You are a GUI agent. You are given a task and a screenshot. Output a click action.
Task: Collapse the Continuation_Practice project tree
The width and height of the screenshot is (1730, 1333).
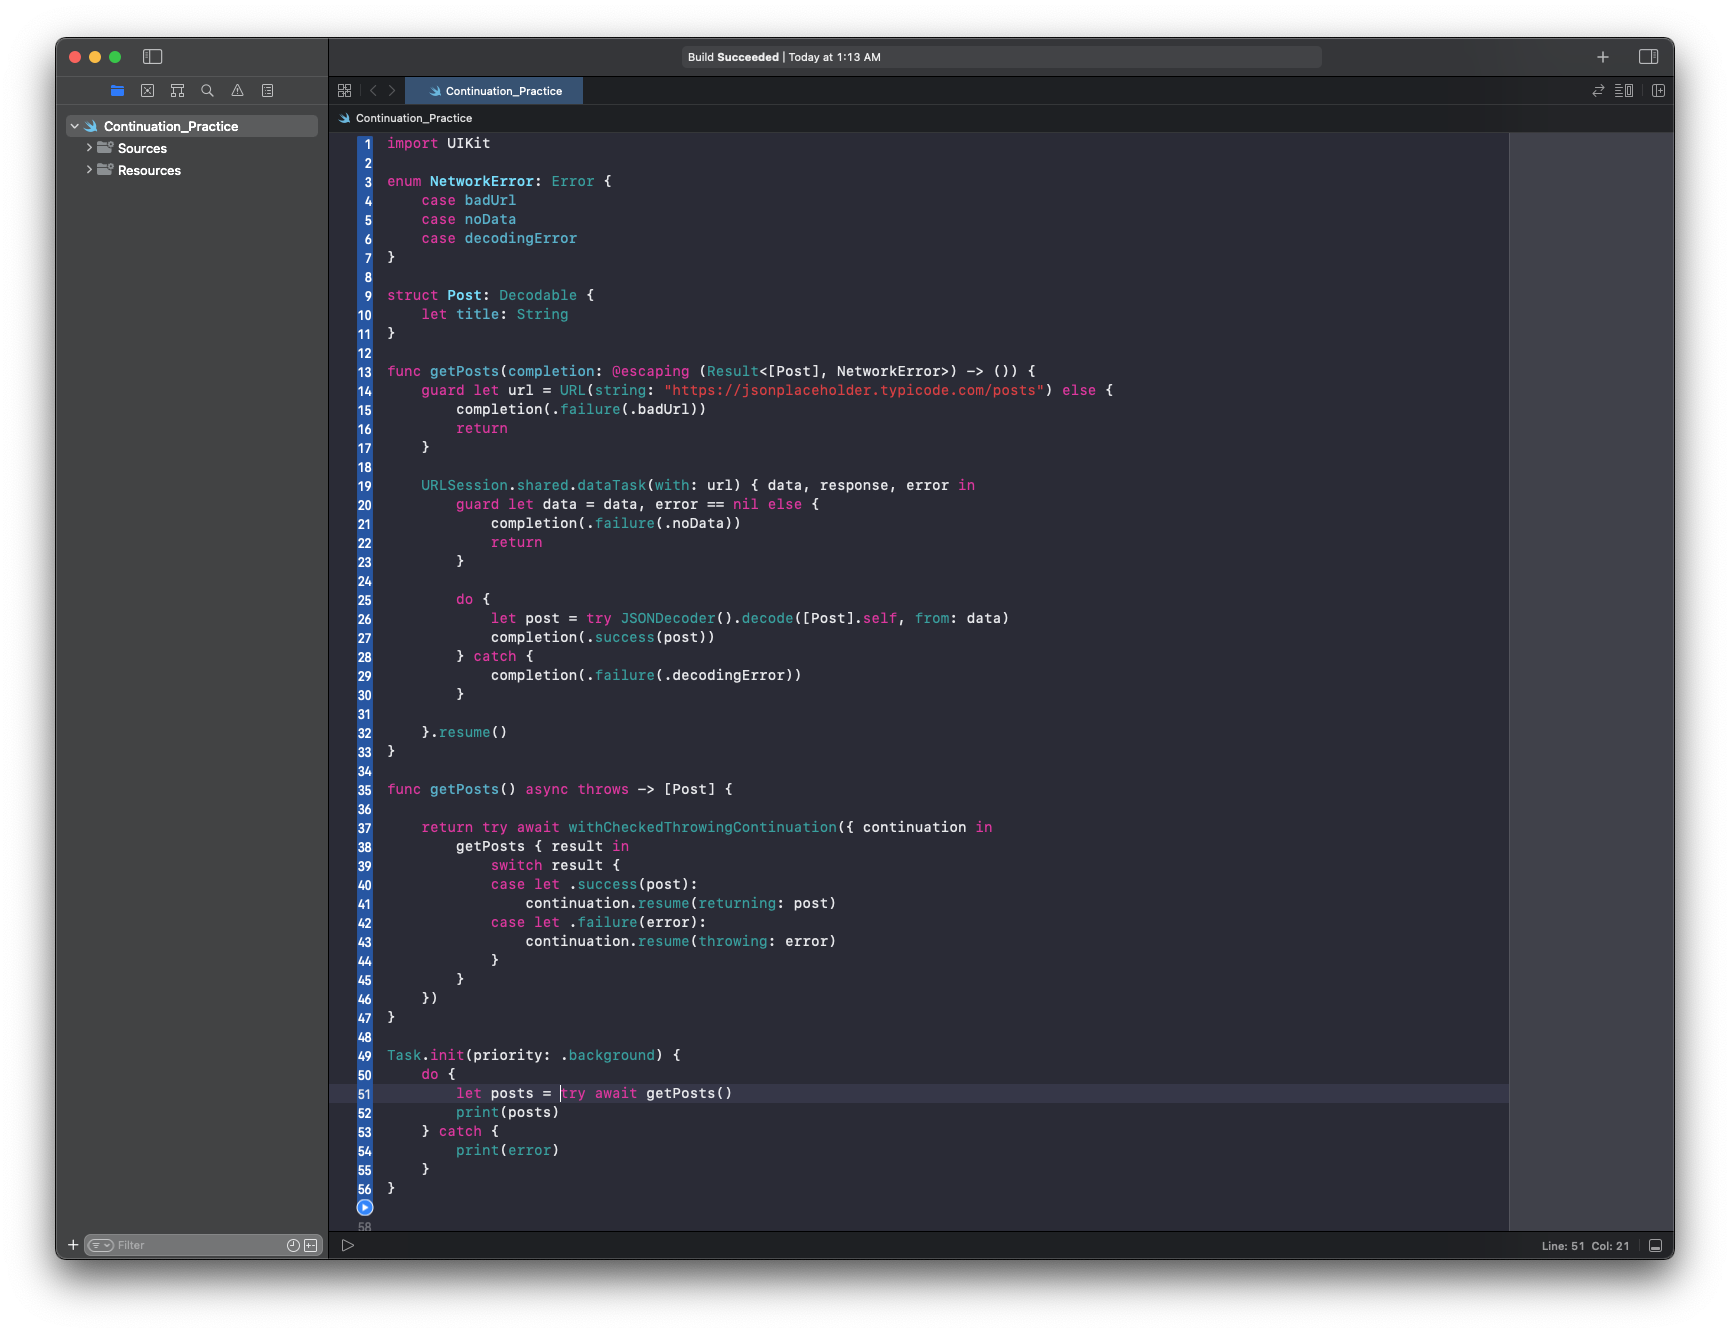coord(74,126)
